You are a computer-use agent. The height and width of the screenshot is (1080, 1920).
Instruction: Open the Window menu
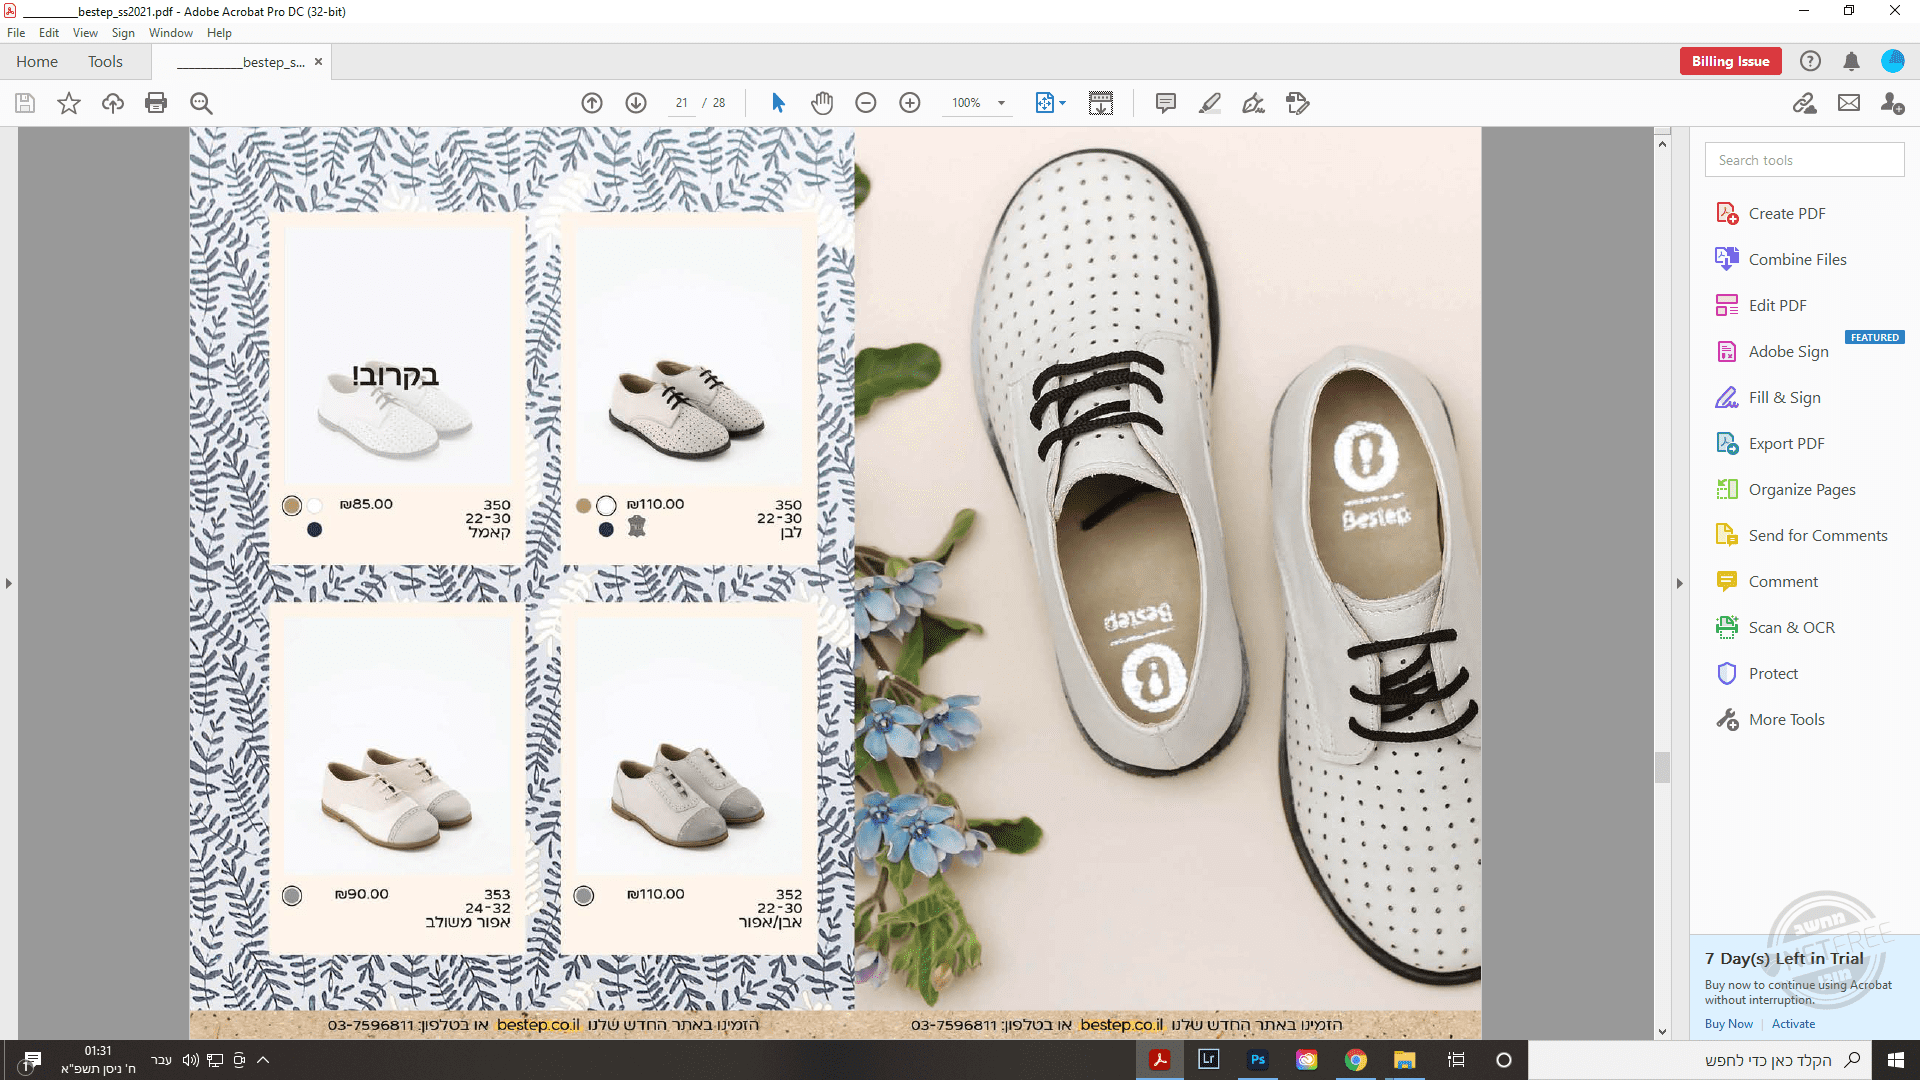click(170, 33)
